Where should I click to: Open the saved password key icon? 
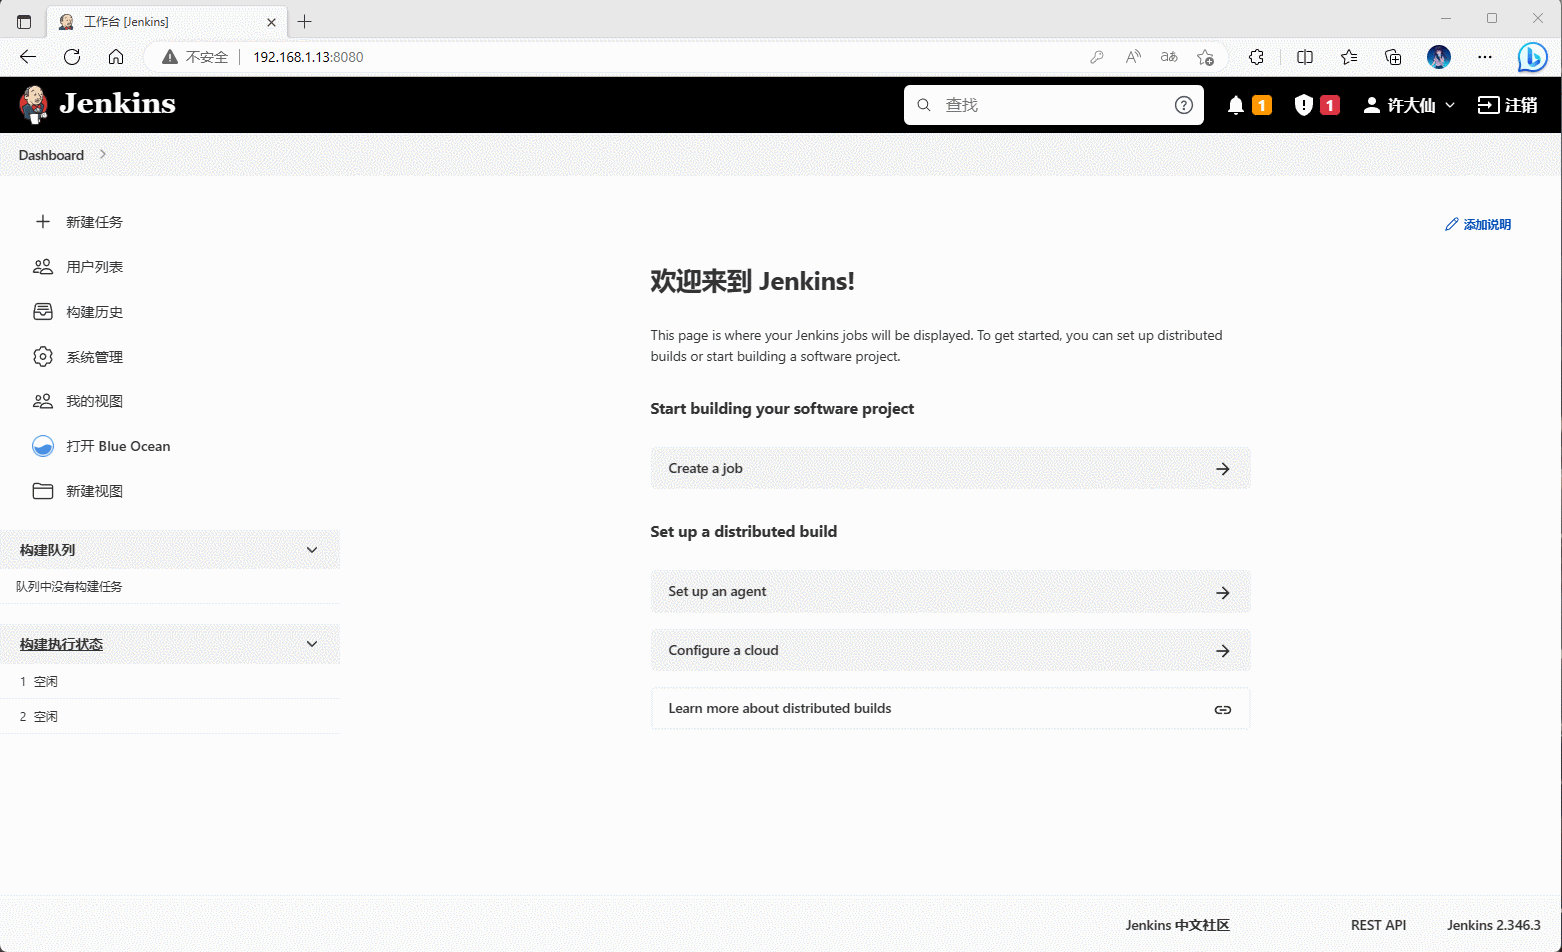point(1097,57)
